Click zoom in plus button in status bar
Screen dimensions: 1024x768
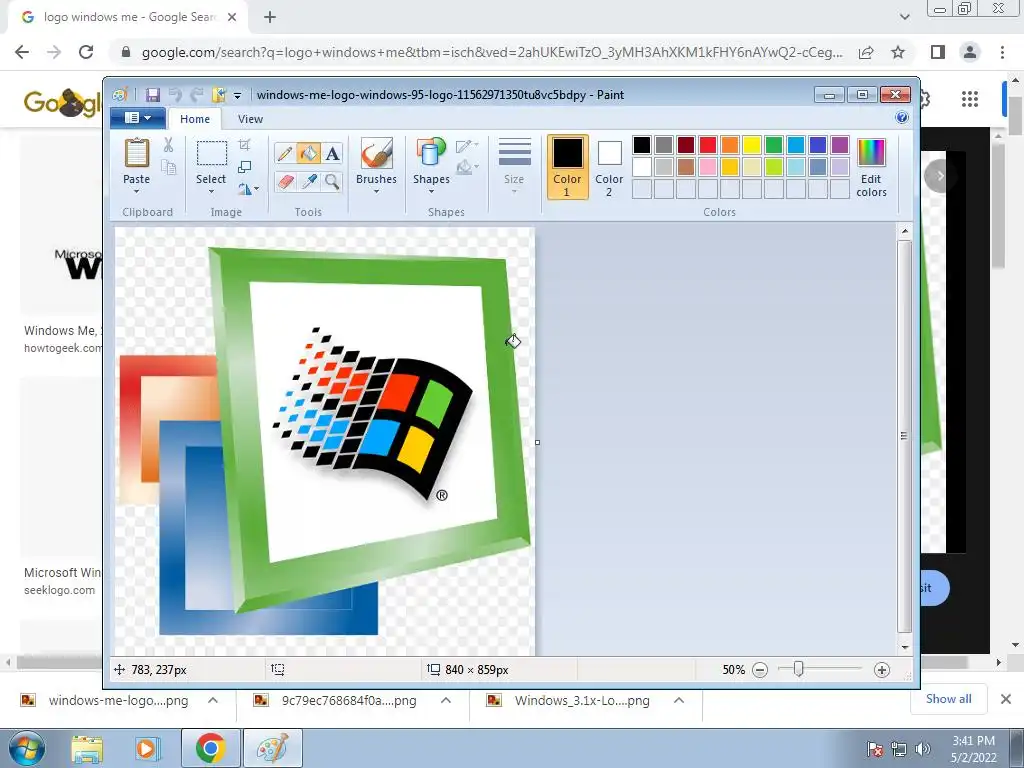pyautogui.click(x=882, y=670)
